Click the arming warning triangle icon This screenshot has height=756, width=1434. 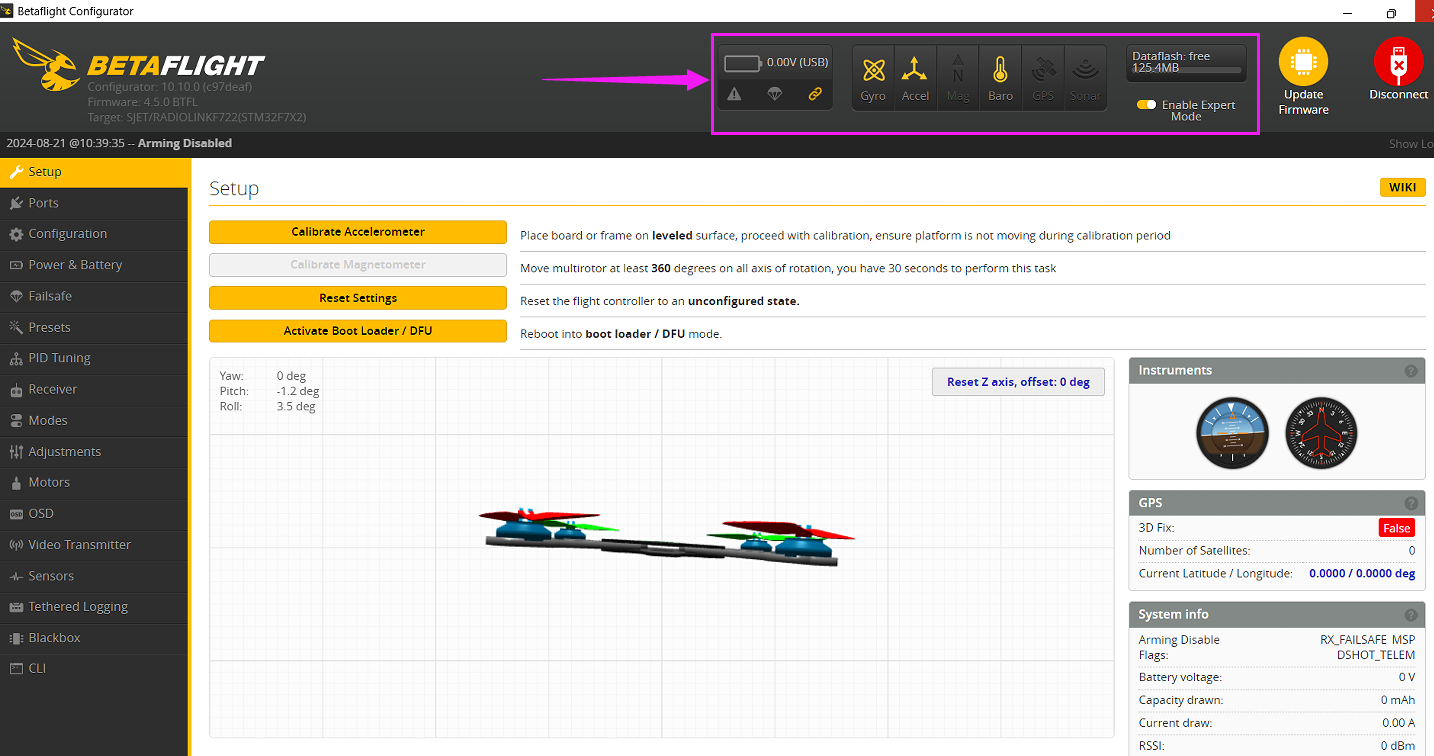tap(734, 94)
